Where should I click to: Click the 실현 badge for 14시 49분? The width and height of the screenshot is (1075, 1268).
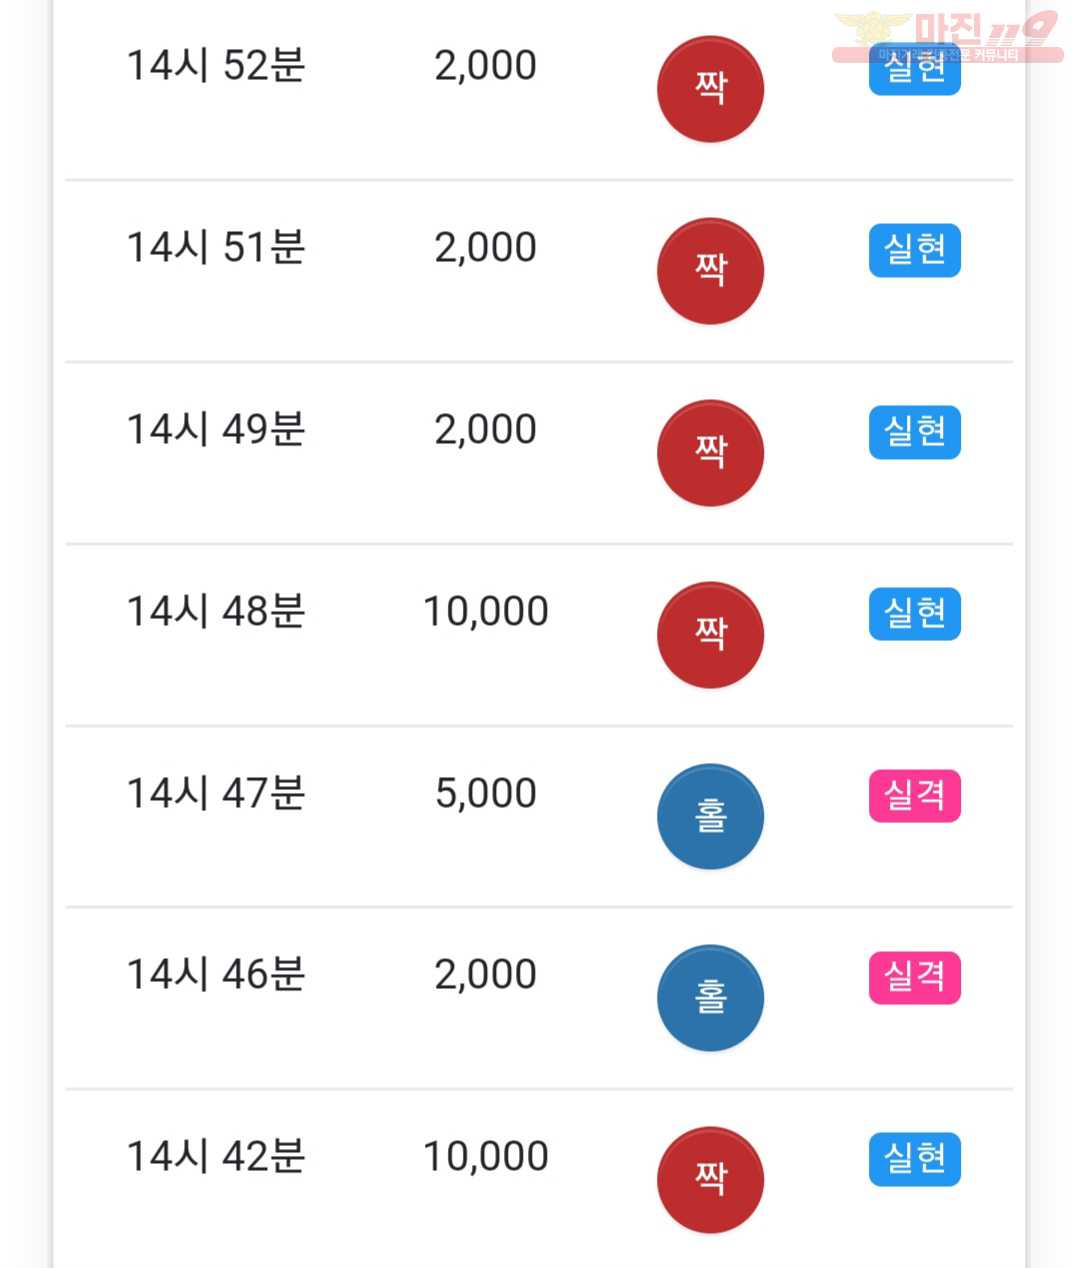click(x=915, y=432)
